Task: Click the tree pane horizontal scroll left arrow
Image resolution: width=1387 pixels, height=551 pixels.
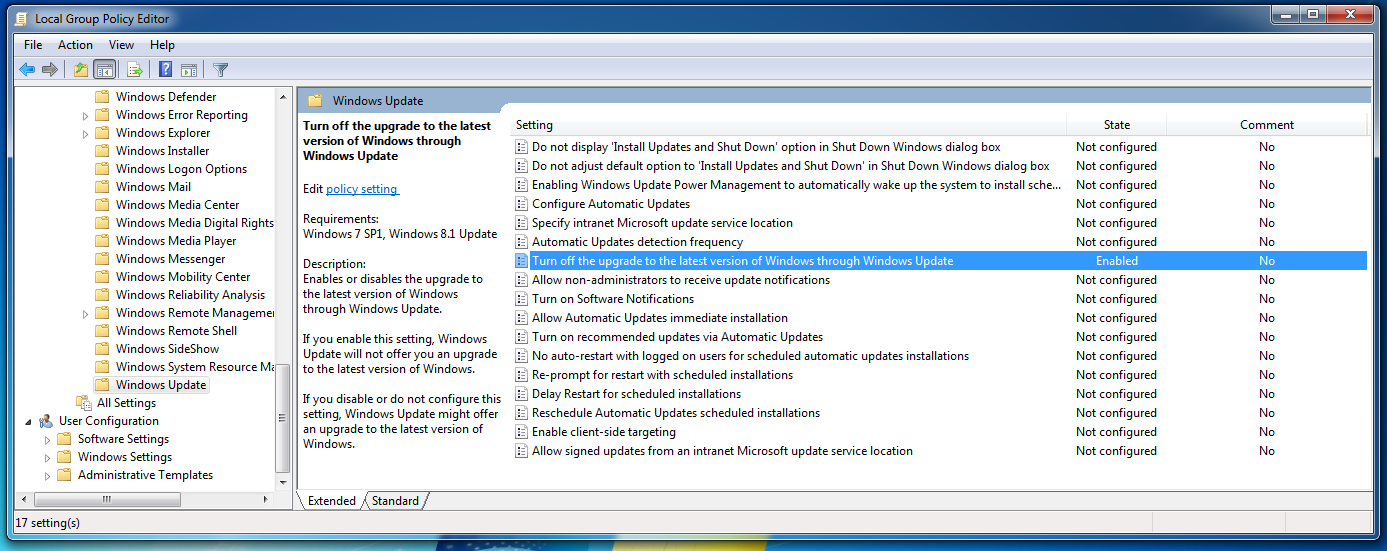Action: point(24,498)
